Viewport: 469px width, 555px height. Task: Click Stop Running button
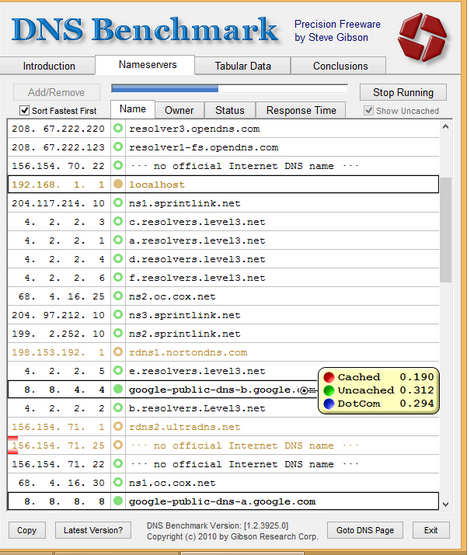(x=403, y=92)
